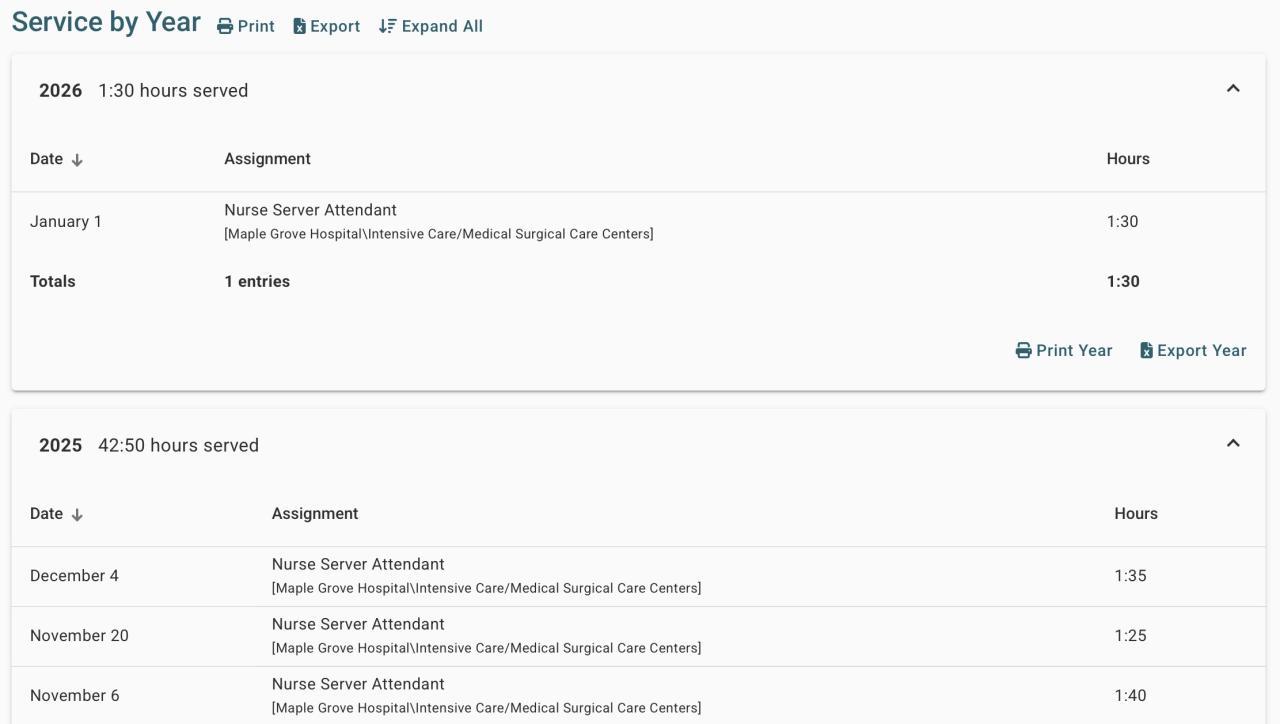The image size is (1280, 724).
Task: Click the Service by Year heading
Action: (x=106, y=22)
